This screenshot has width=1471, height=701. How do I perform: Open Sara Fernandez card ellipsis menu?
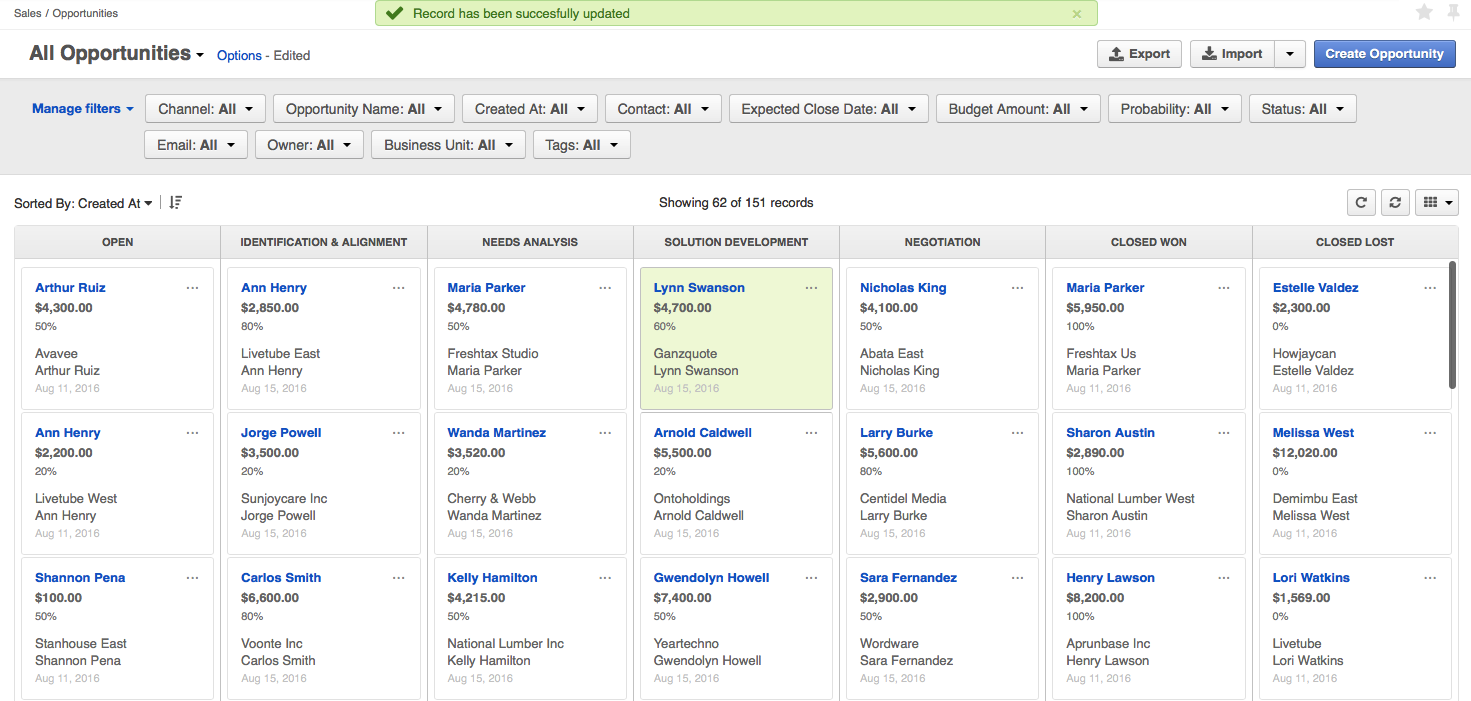coord(1017,578)
